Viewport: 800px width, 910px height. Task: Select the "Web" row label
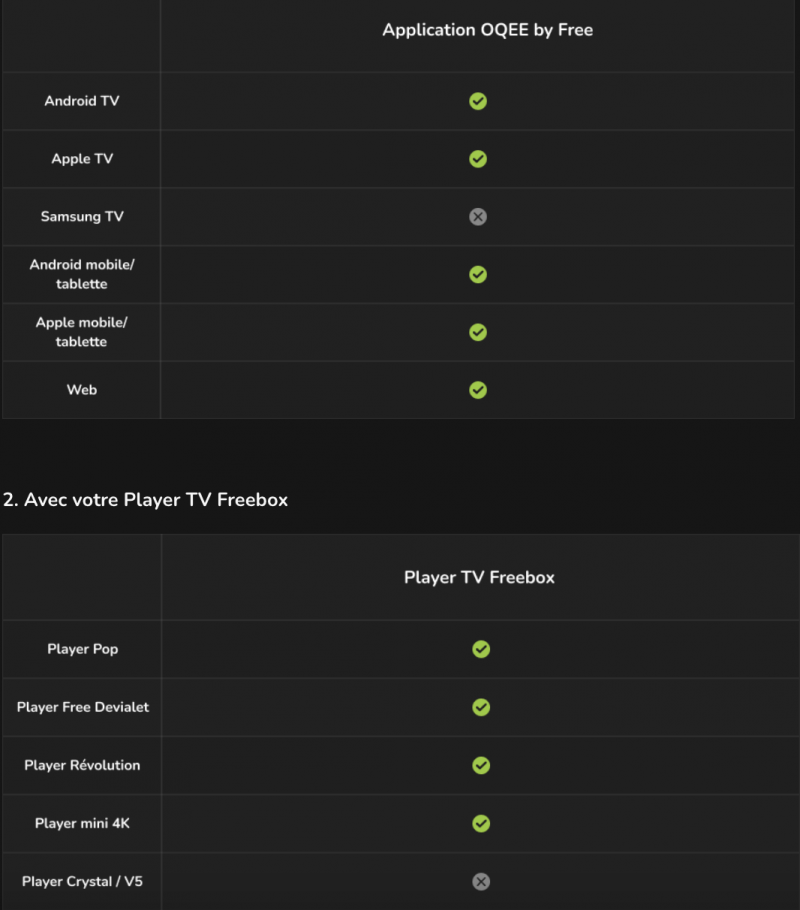tap(82, 390)
